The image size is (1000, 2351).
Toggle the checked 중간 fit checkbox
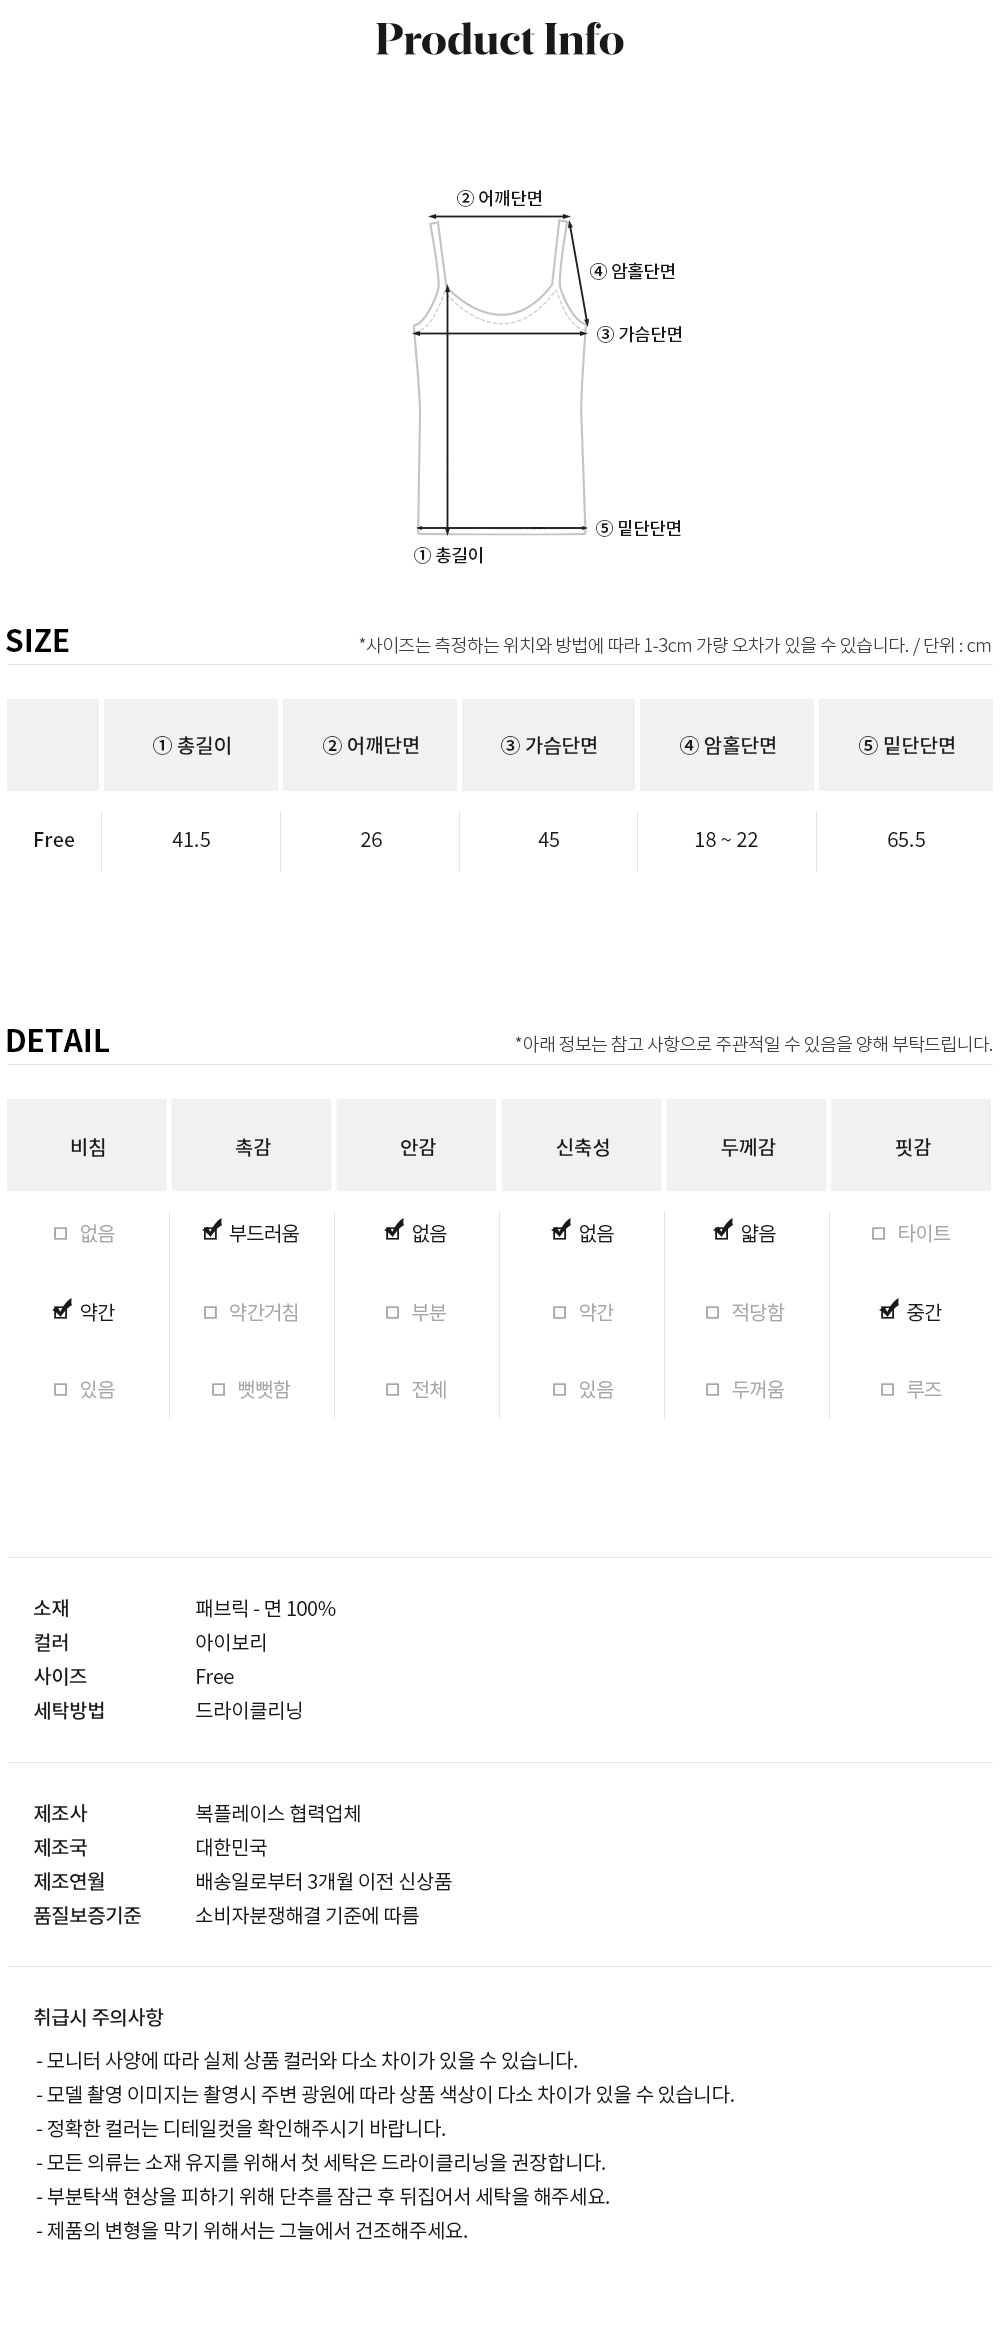click(x=888, y=1311)
